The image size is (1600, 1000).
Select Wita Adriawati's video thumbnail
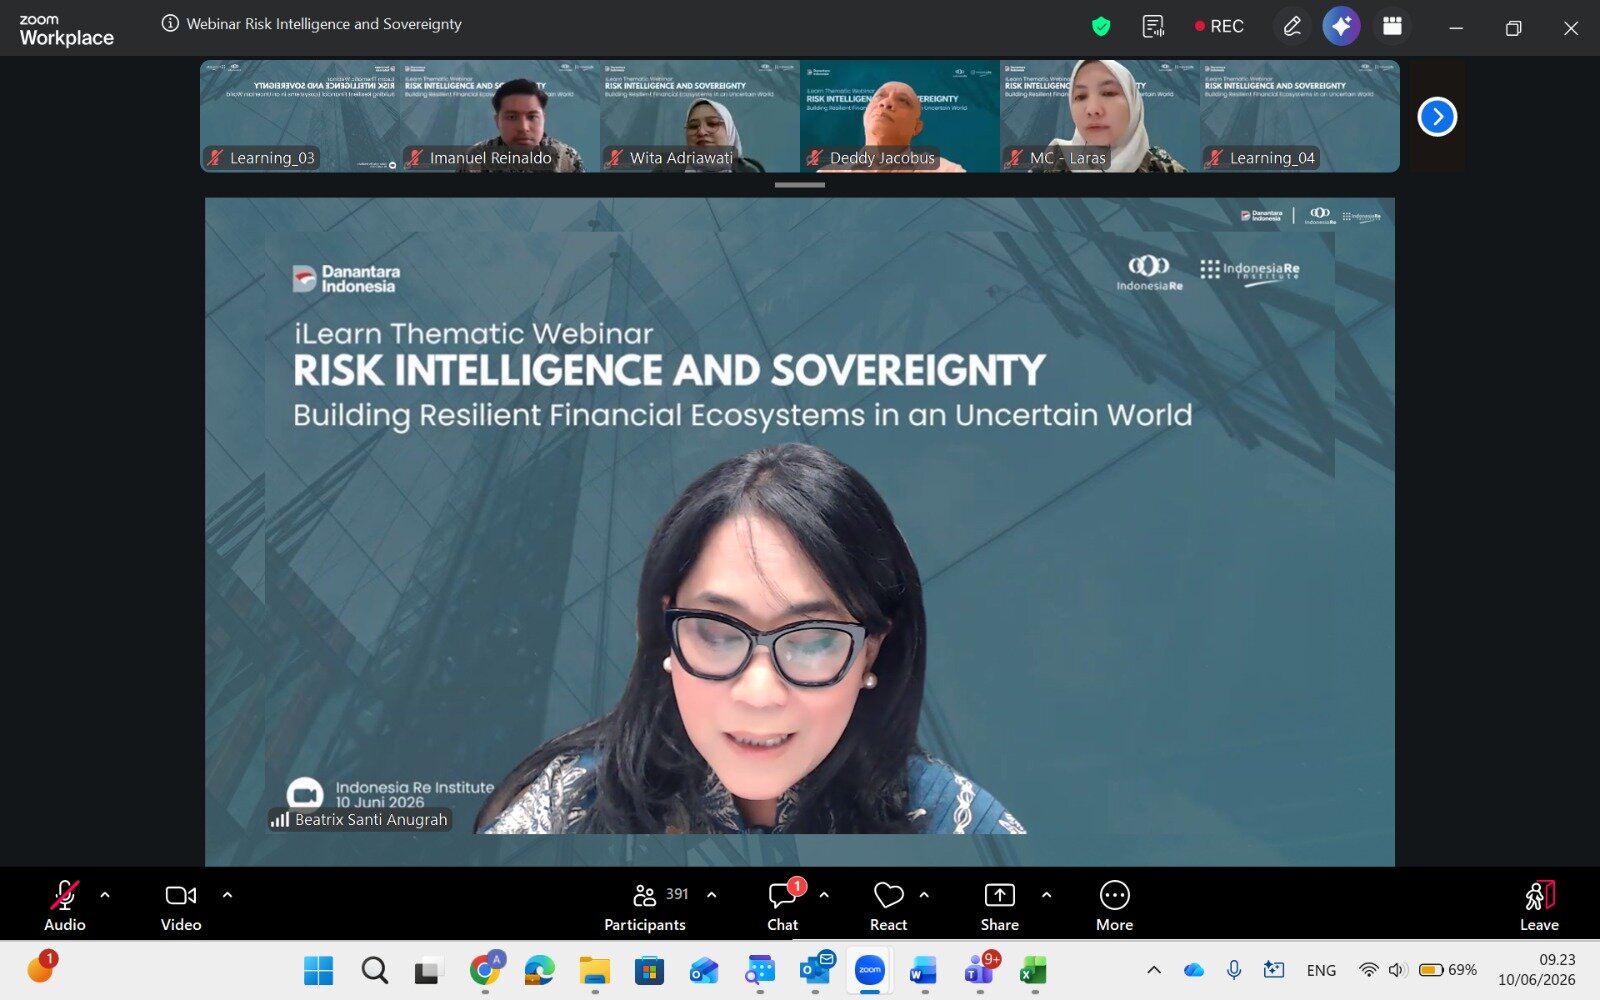(700, 116)
